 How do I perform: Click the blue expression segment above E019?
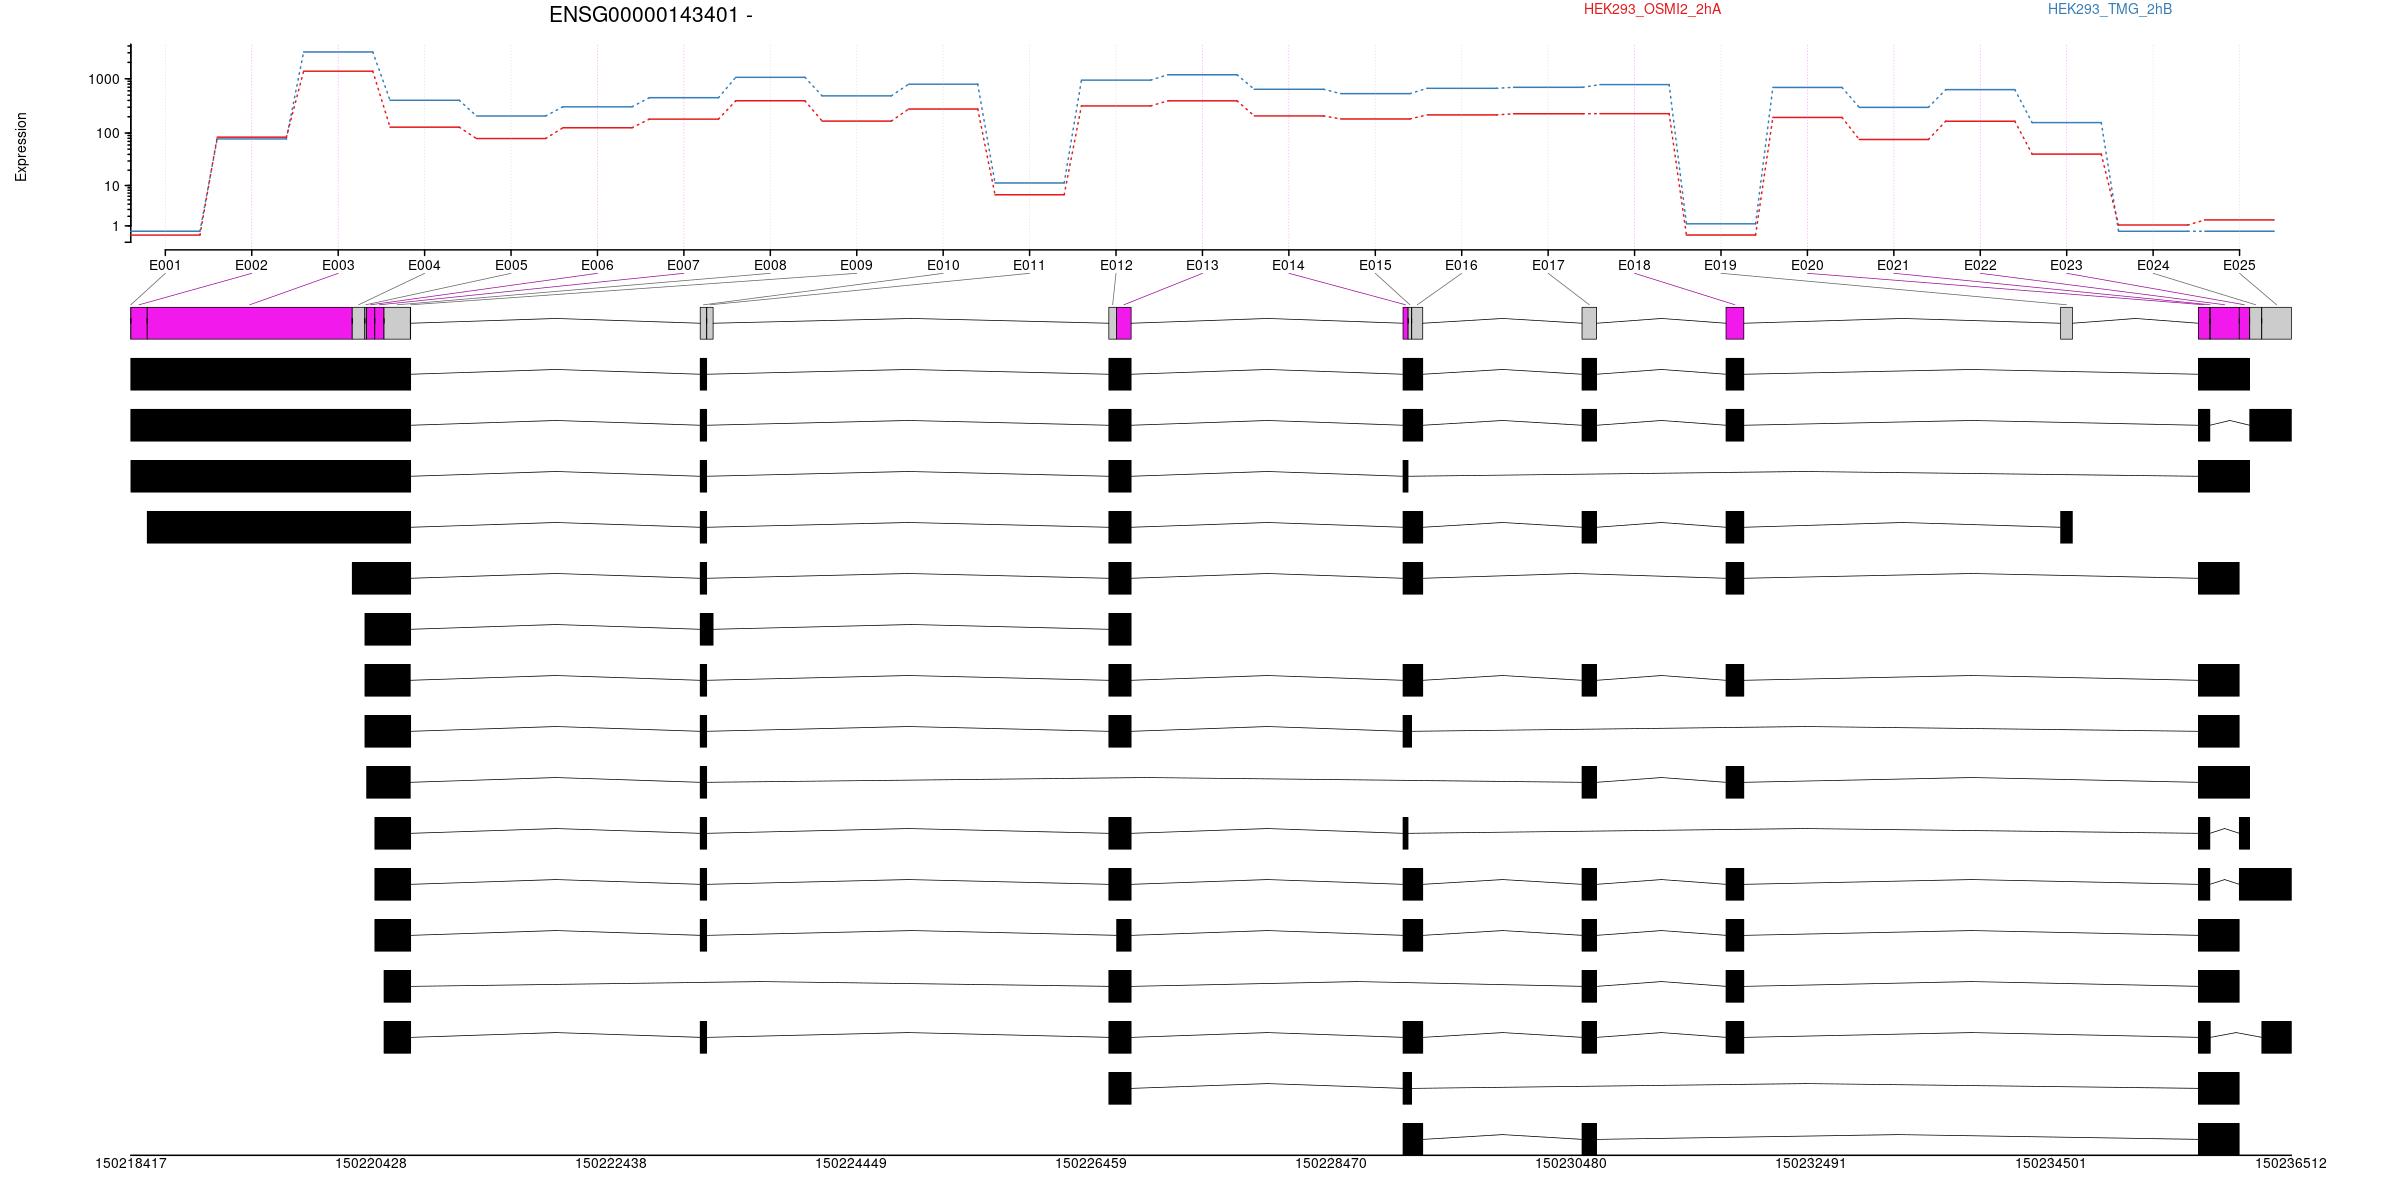(x=1720, y=224)
